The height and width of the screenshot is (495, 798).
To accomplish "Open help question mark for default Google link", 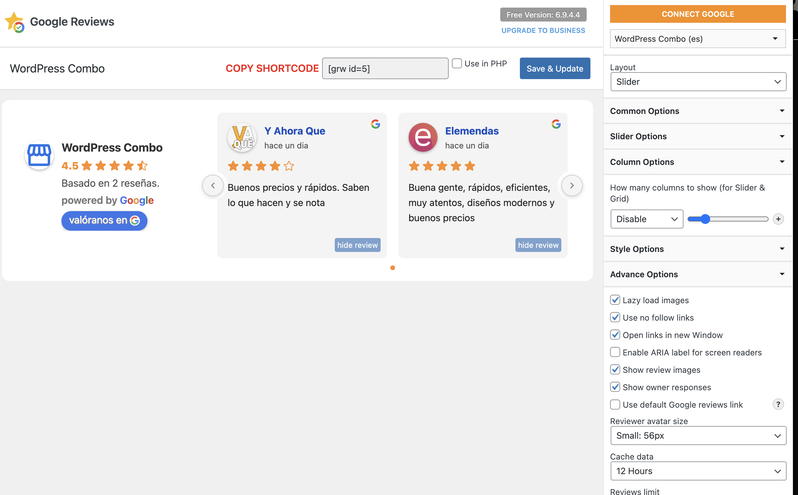I will [778, 404].
